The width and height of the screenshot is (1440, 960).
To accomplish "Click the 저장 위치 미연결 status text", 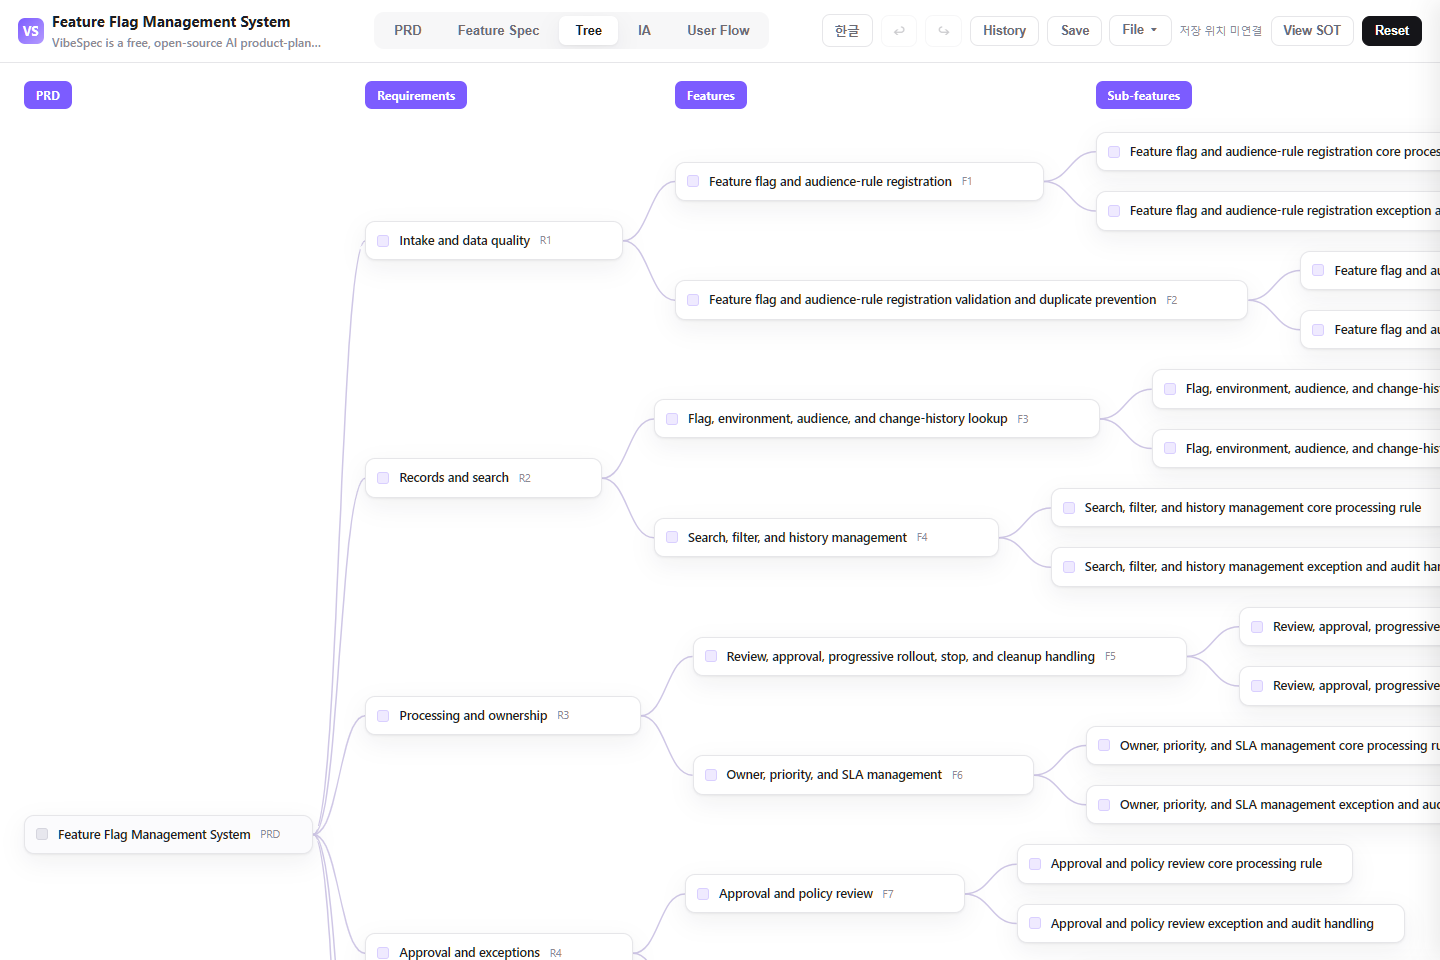I will 1220,31.
